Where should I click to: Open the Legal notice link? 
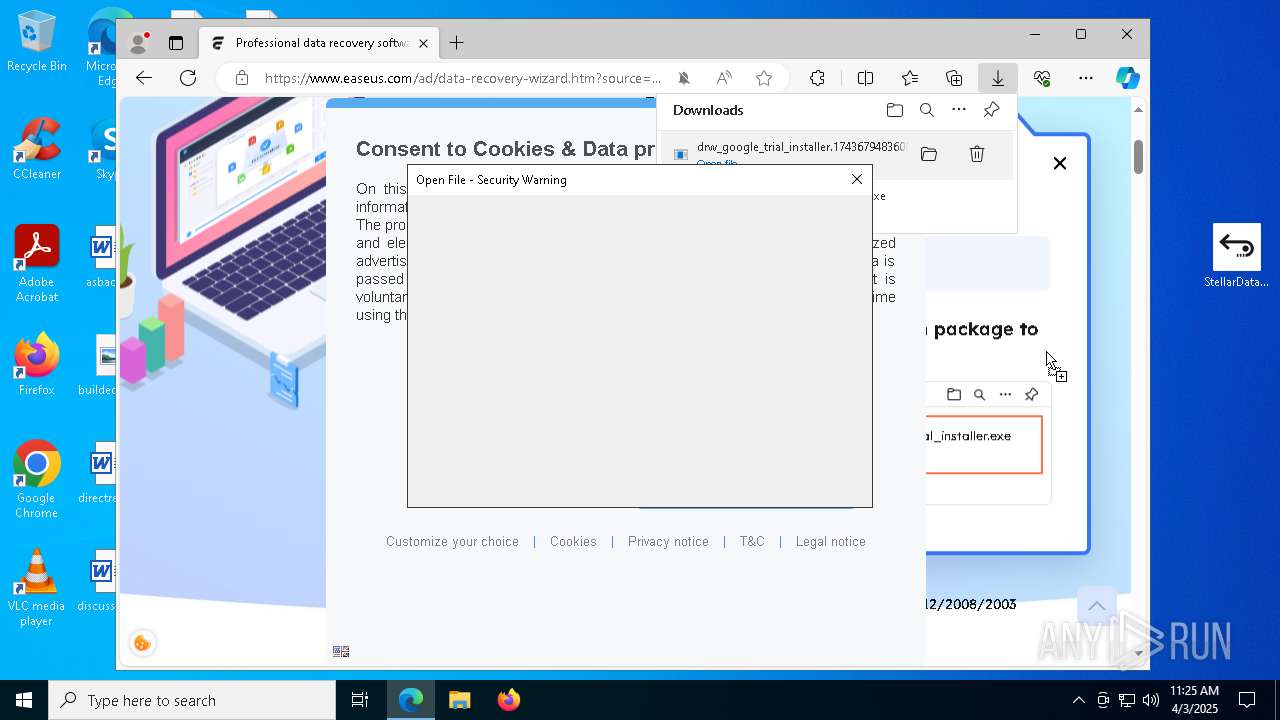click(x=831, y=541)
